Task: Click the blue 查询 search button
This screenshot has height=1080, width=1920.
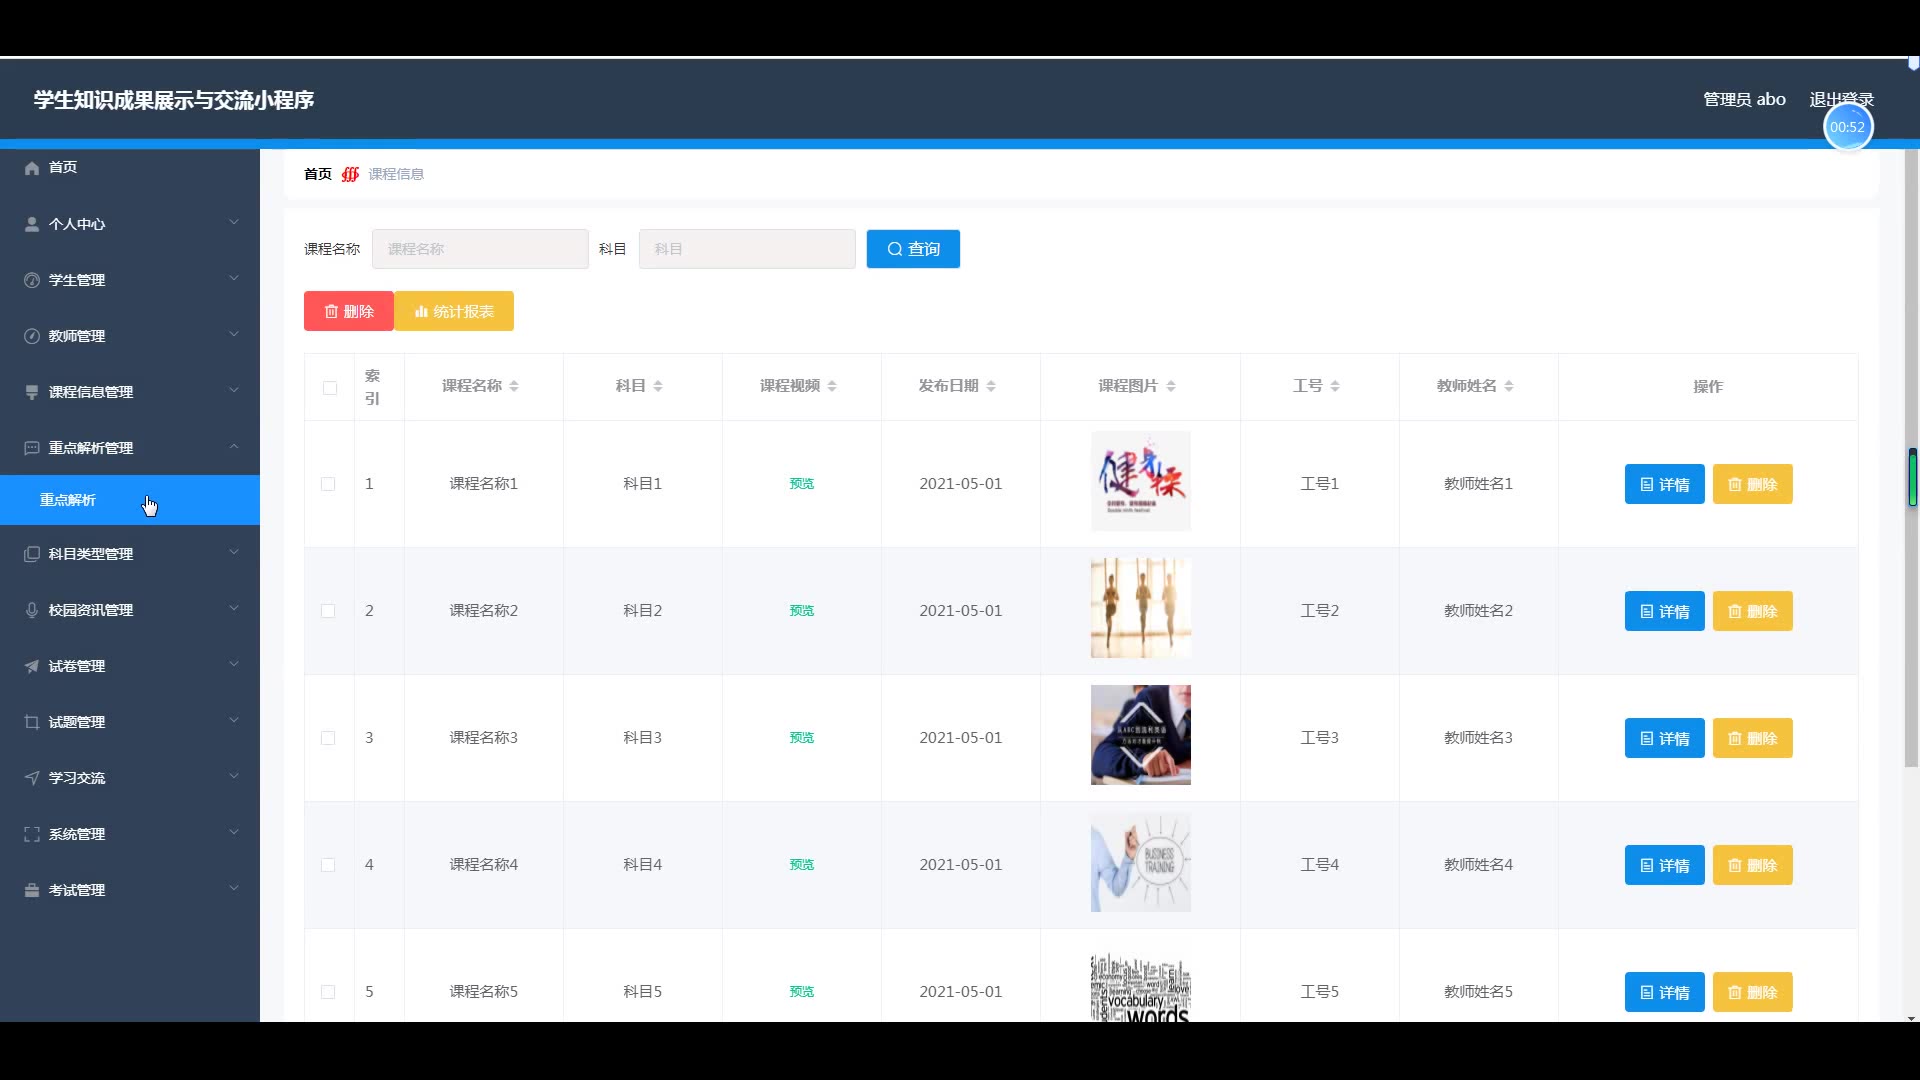Action: click(913, 249)
